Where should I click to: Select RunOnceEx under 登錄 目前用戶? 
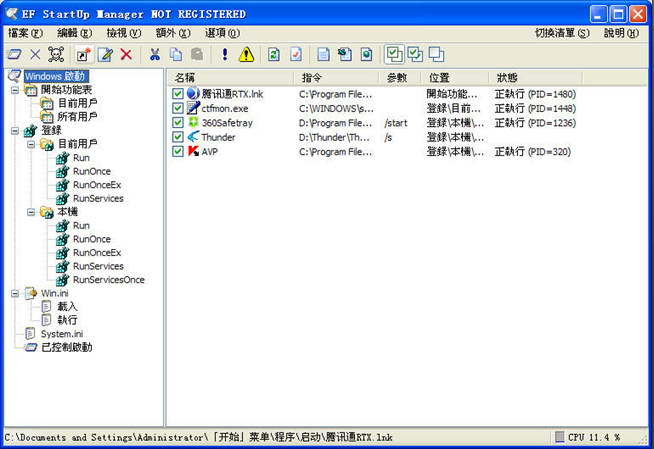coord(97,185)
